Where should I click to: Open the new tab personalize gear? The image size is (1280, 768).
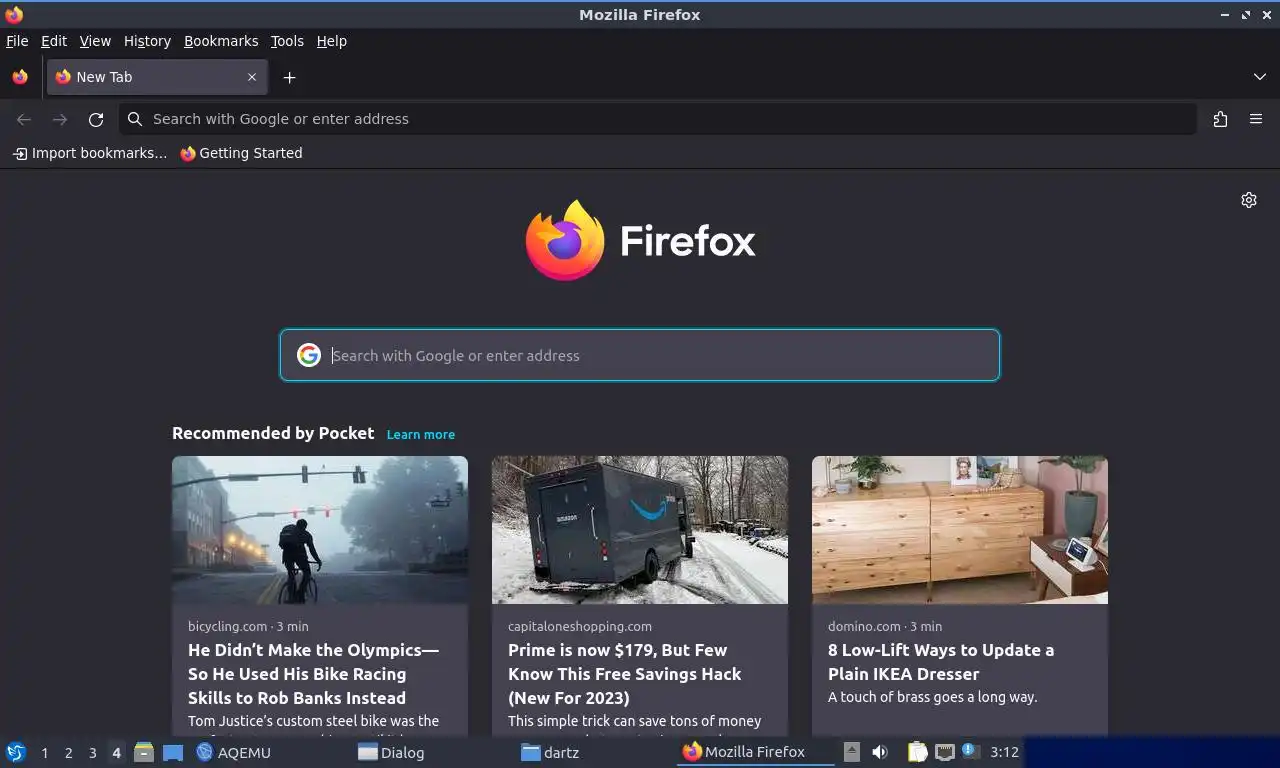click(1249, 200)
